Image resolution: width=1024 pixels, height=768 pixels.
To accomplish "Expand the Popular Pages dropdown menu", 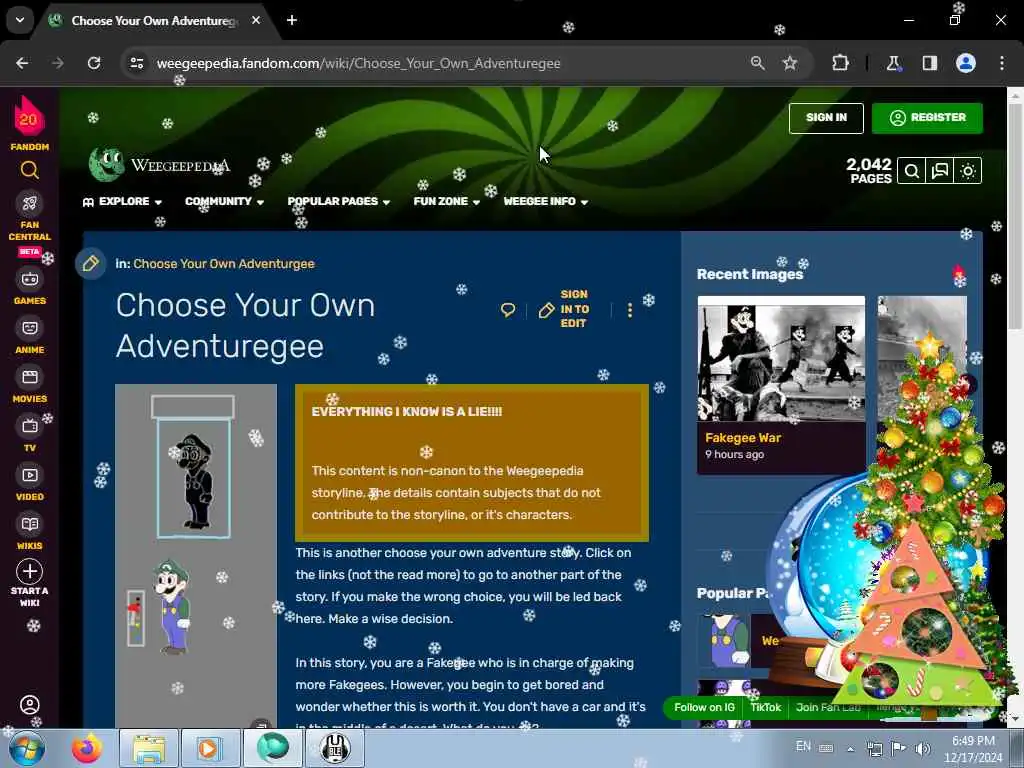I will pos(338,201).
